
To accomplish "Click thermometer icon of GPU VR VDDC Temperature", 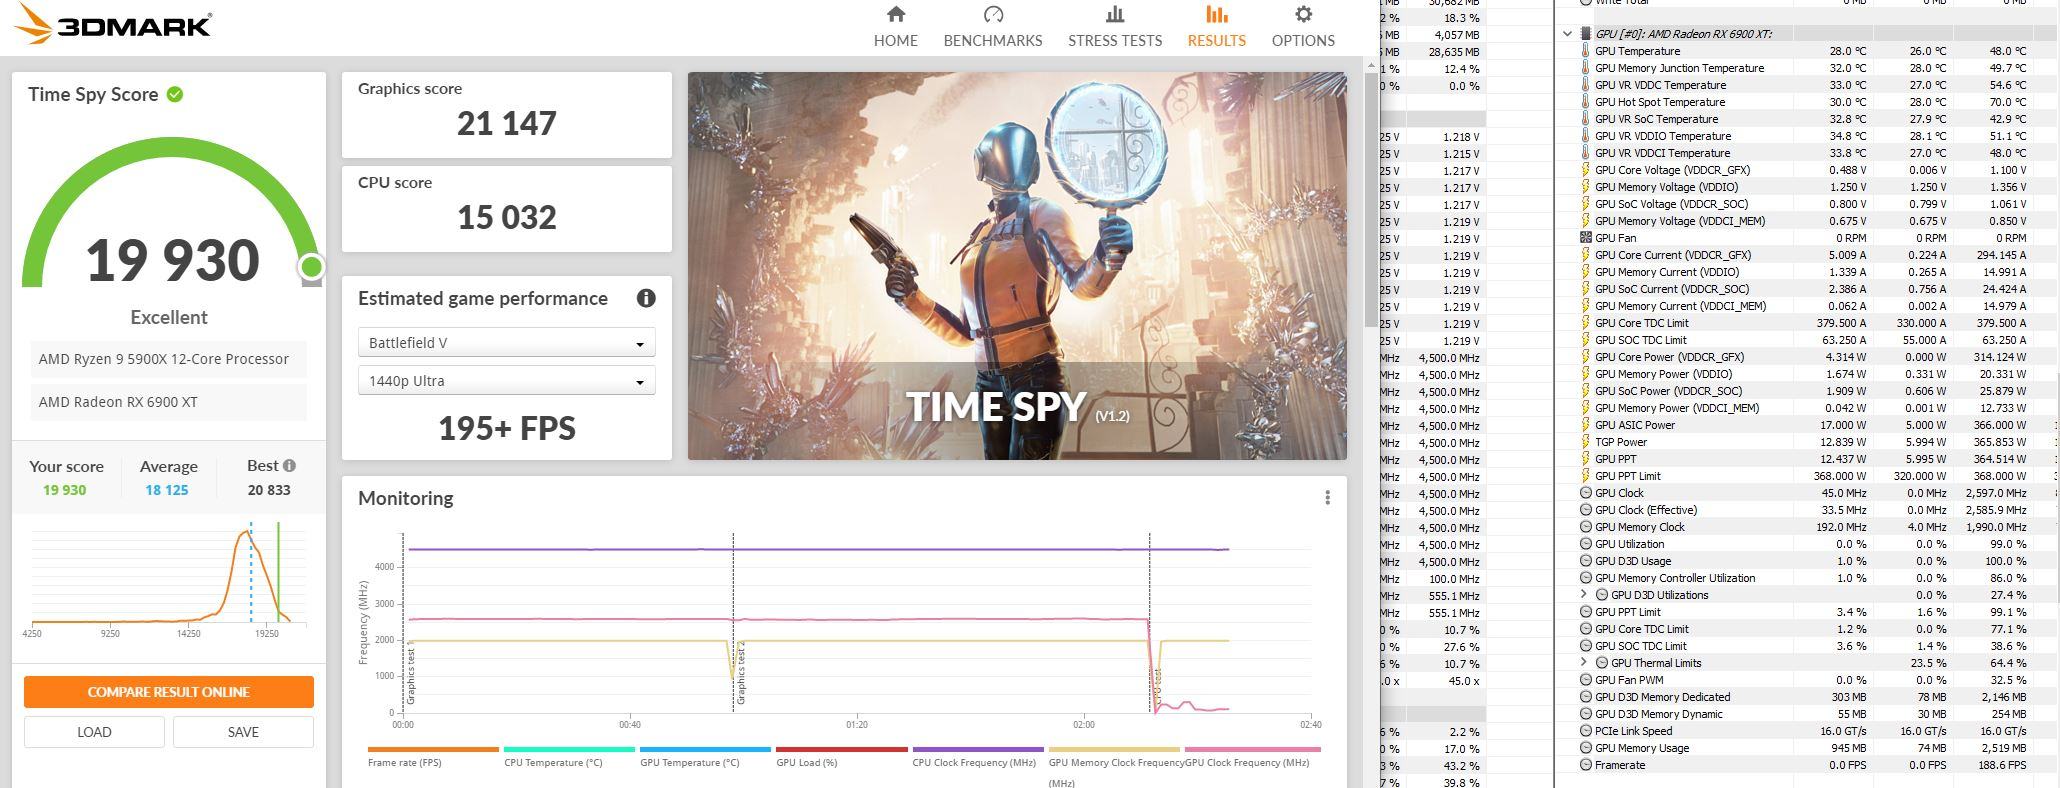I will (1585, 85).
